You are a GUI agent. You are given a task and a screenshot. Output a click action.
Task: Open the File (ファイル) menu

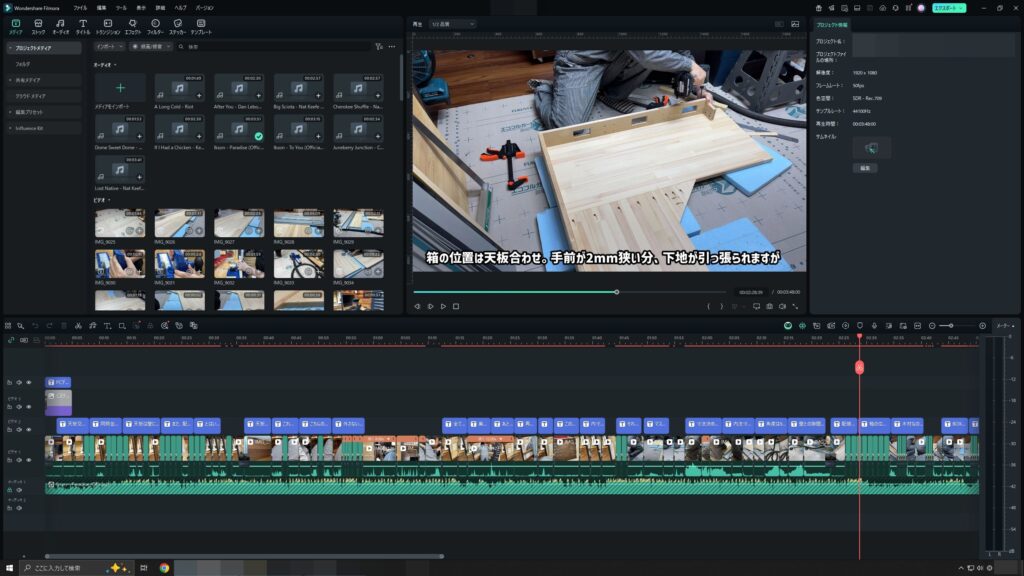(80, 7)
